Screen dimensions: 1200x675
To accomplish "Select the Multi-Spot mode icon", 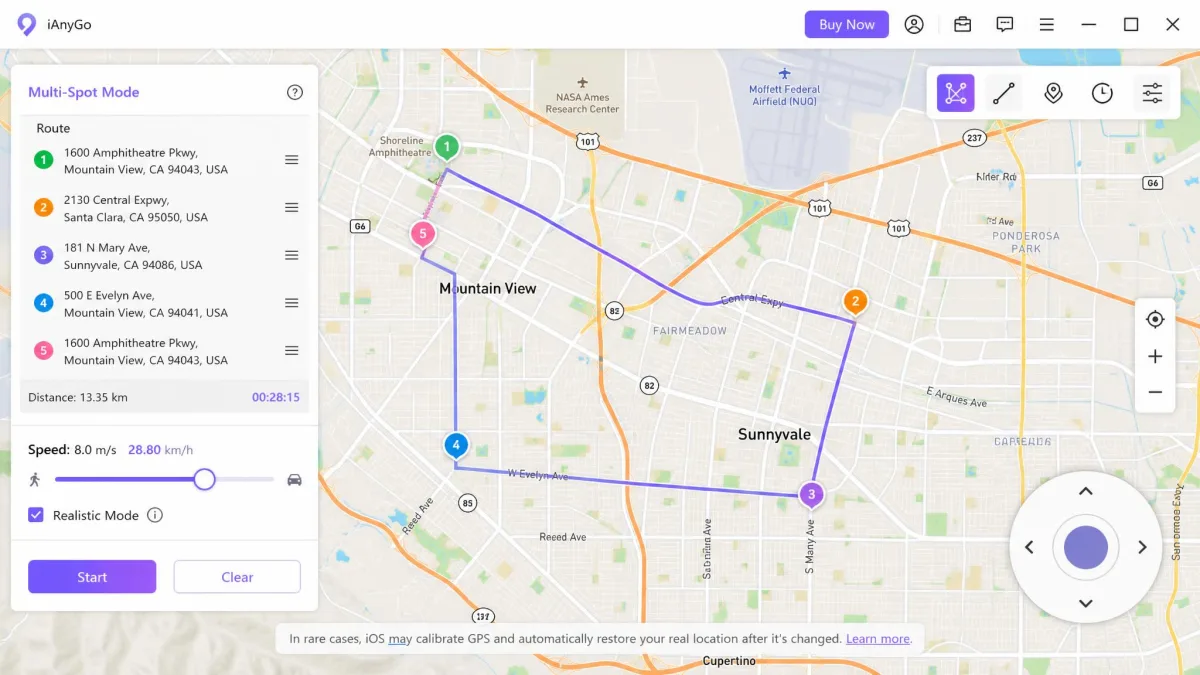I will 956,93.
